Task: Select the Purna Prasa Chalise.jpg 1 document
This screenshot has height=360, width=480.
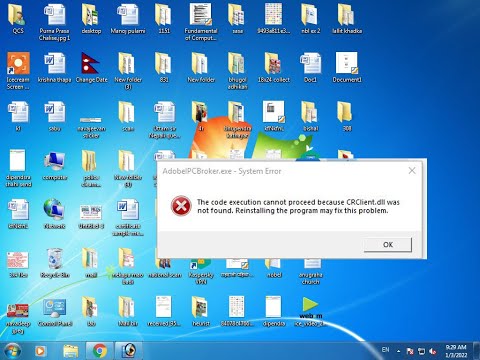Action: tap(54, 22)
